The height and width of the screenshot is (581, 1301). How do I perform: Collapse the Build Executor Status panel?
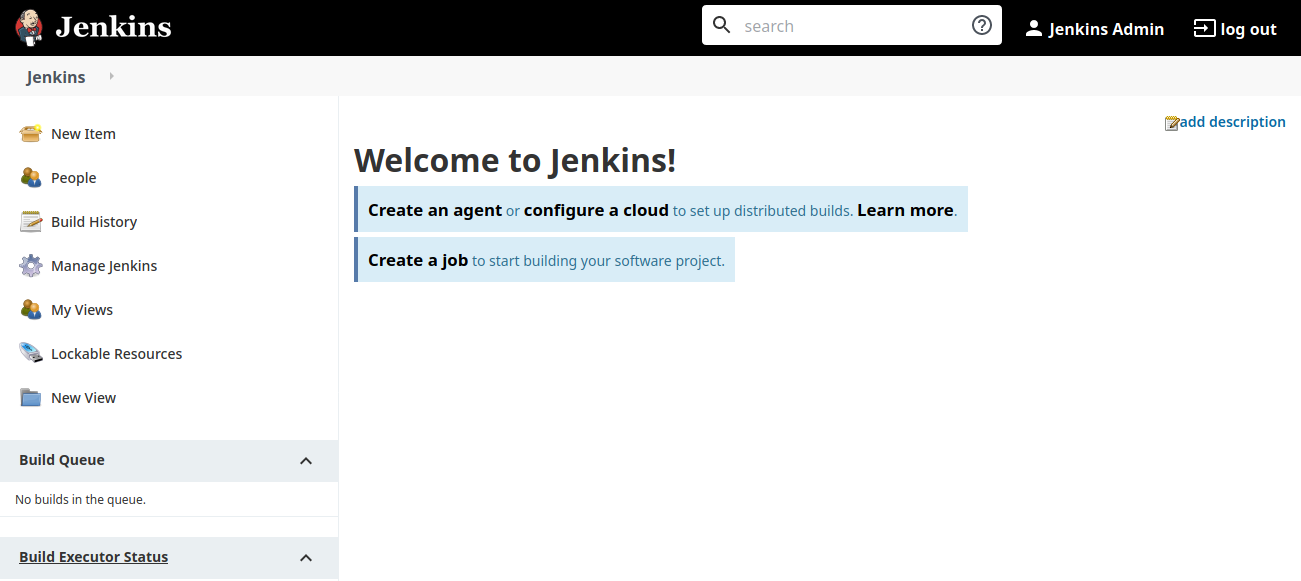[x=306, y=558]
